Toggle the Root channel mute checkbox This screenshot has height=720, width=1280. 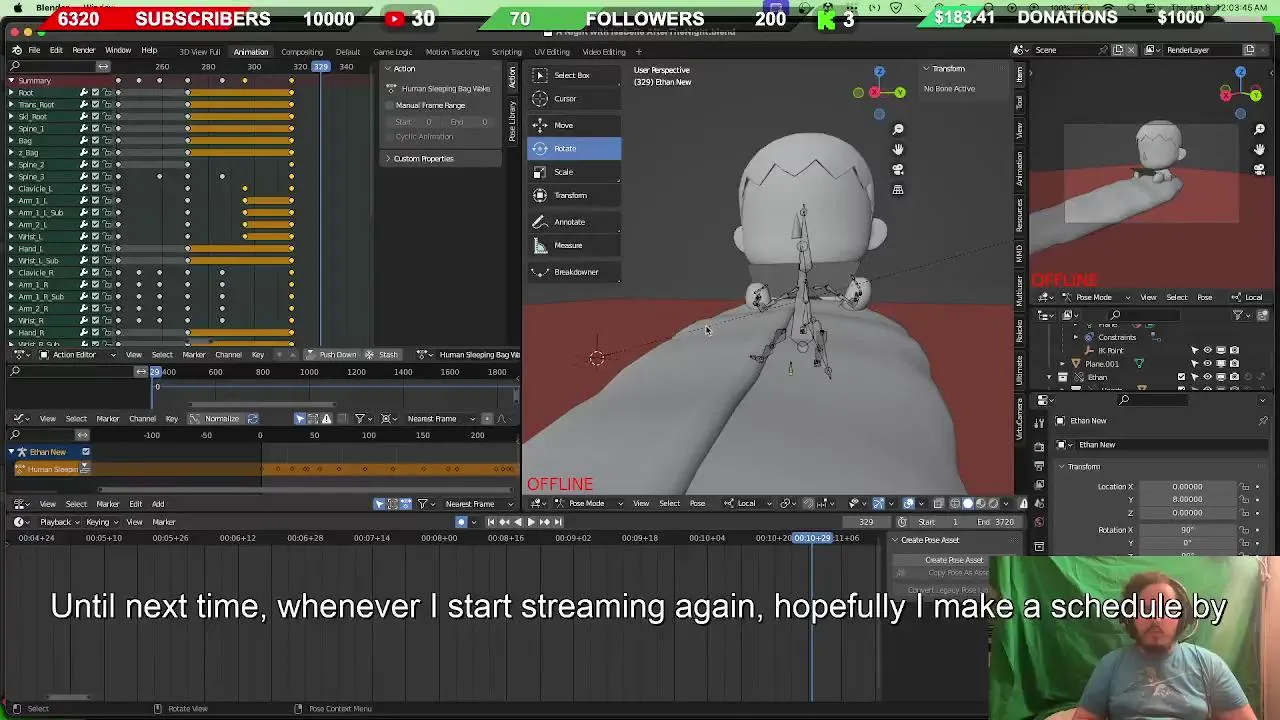click(x=95, y=93)
